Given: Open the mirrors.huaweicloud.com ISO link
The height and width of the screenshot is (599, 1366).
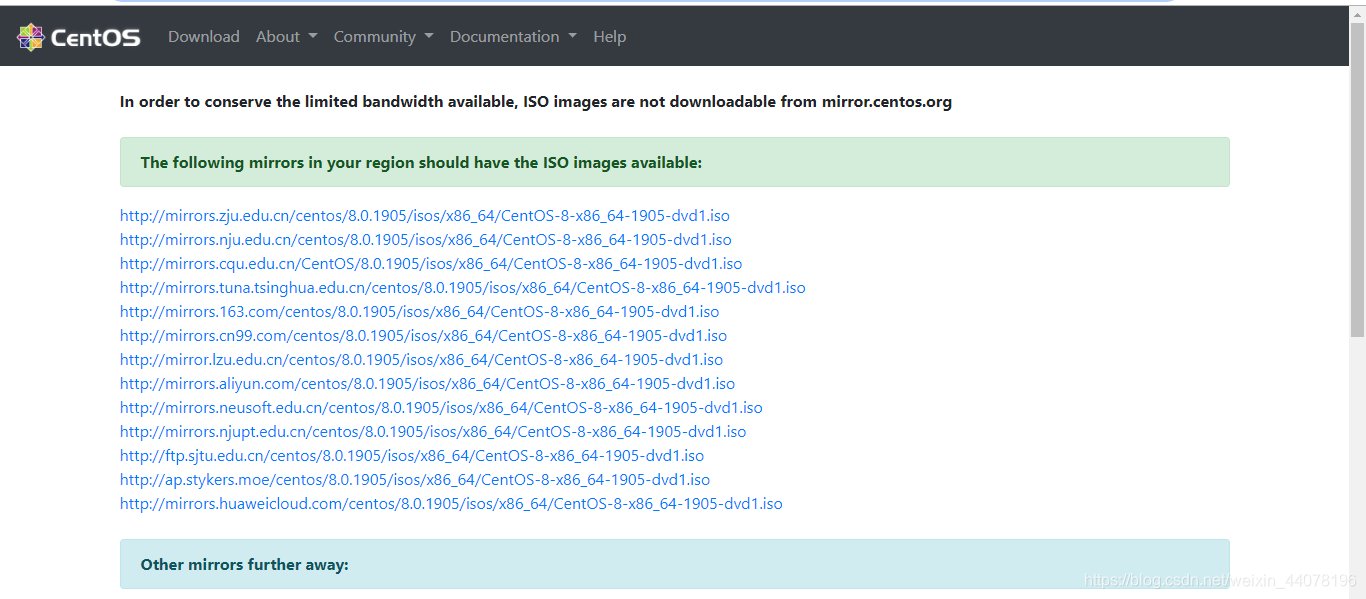Looking at the screenshot, I should [451, 504].
